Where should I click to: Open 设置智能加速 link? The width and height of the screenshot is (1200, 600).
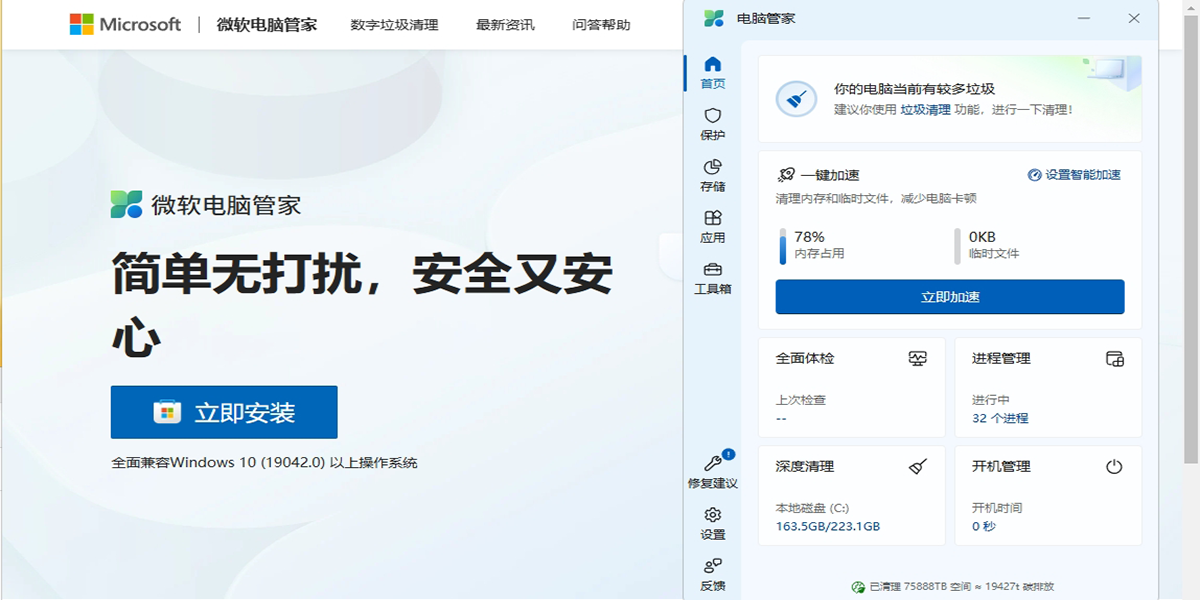(x=1075, y=175)
